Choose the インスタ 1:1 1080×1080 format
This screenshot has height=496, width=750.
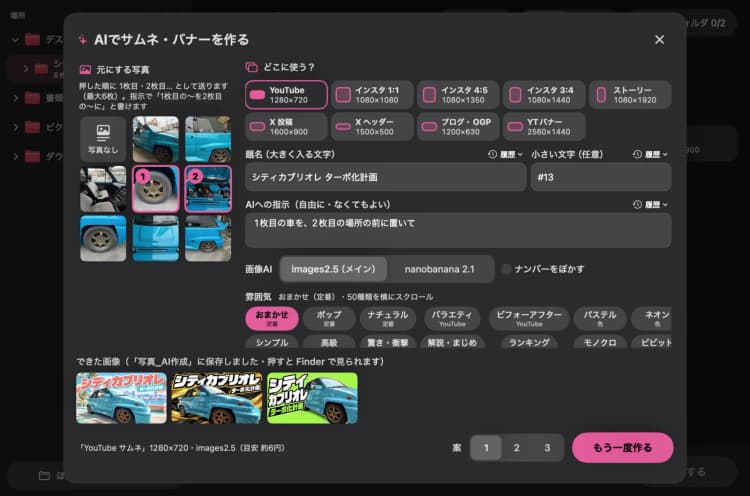click(x=372, y=95)
